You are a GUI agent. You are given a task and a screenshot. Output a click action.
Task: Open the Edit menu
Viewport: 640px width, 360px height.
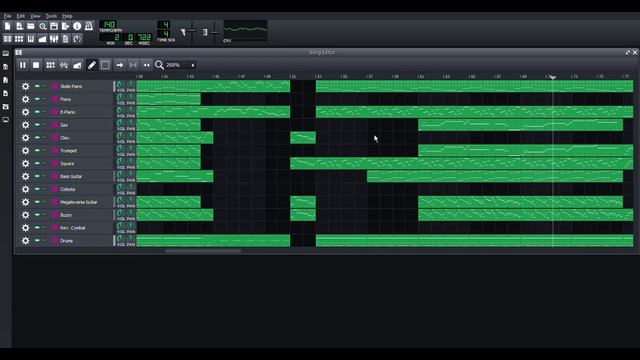click(20, 16)
